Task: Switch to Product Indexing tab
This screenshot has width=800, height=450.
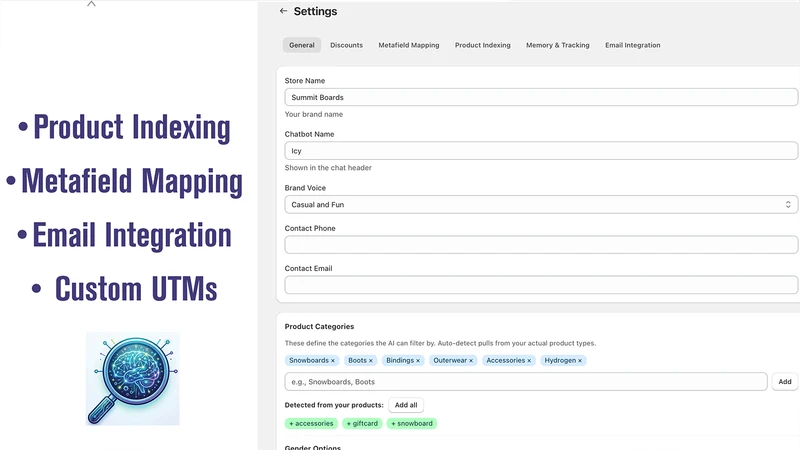Action: (483, 45)
